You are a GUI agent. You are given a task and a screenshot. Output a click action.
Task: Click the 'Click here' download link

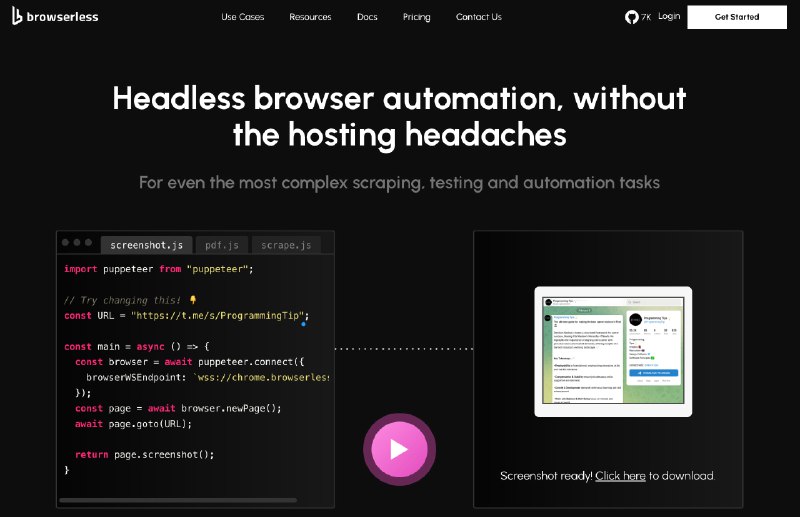620,476
